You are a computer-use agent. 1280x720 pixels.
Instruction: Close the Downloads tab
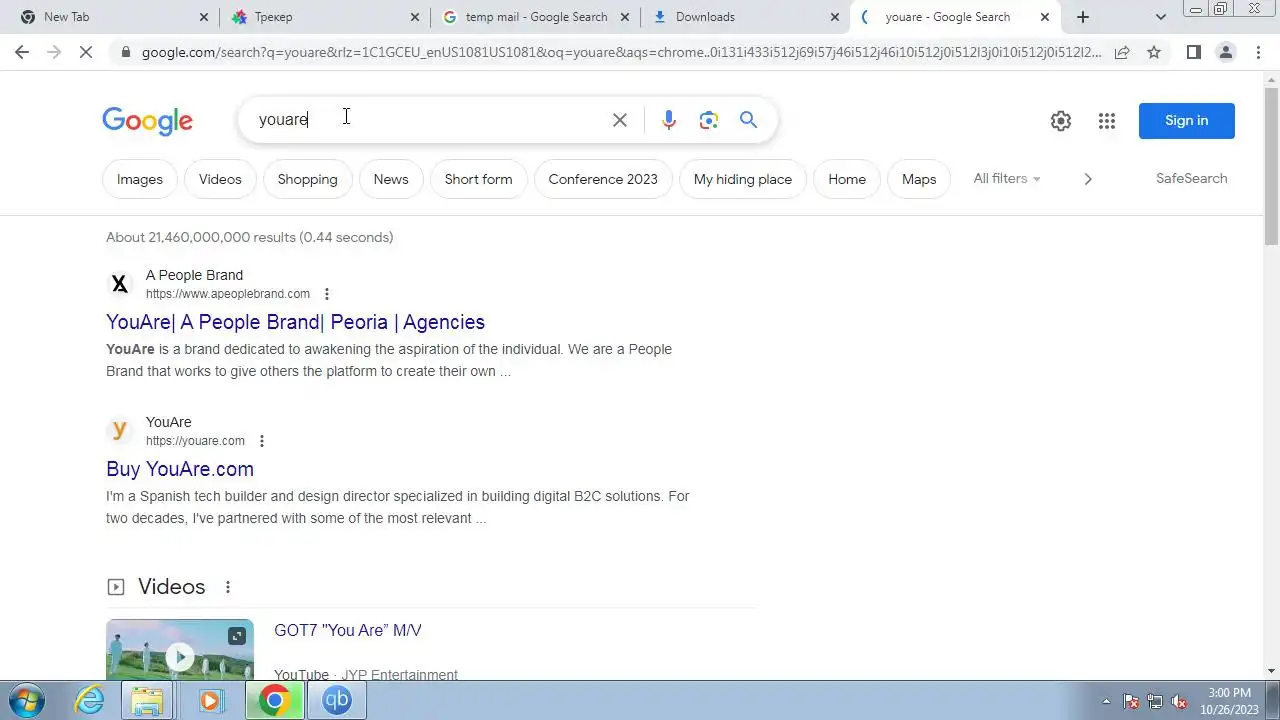835,17
